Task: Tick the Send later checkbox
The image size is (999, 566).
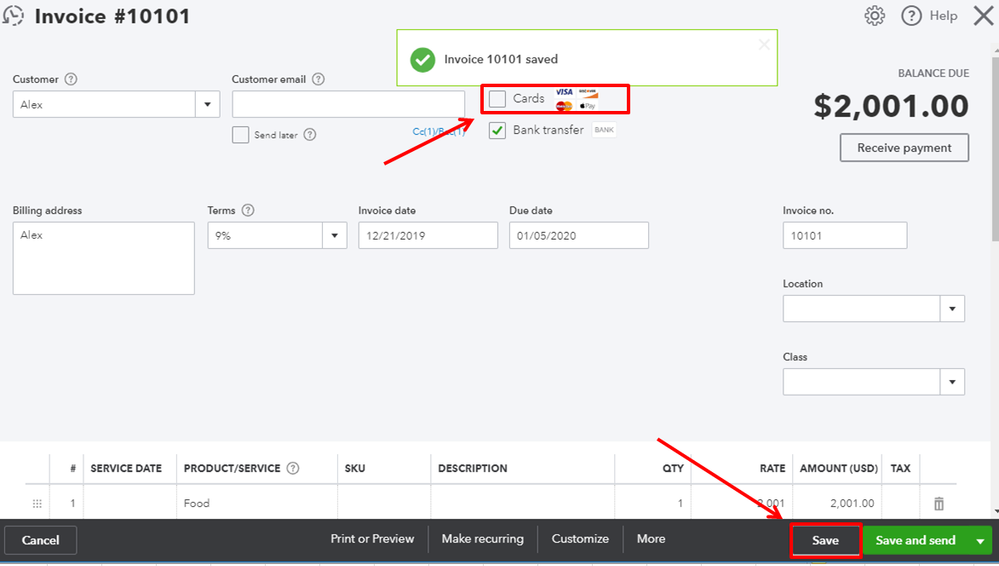Action: point(240,134)
